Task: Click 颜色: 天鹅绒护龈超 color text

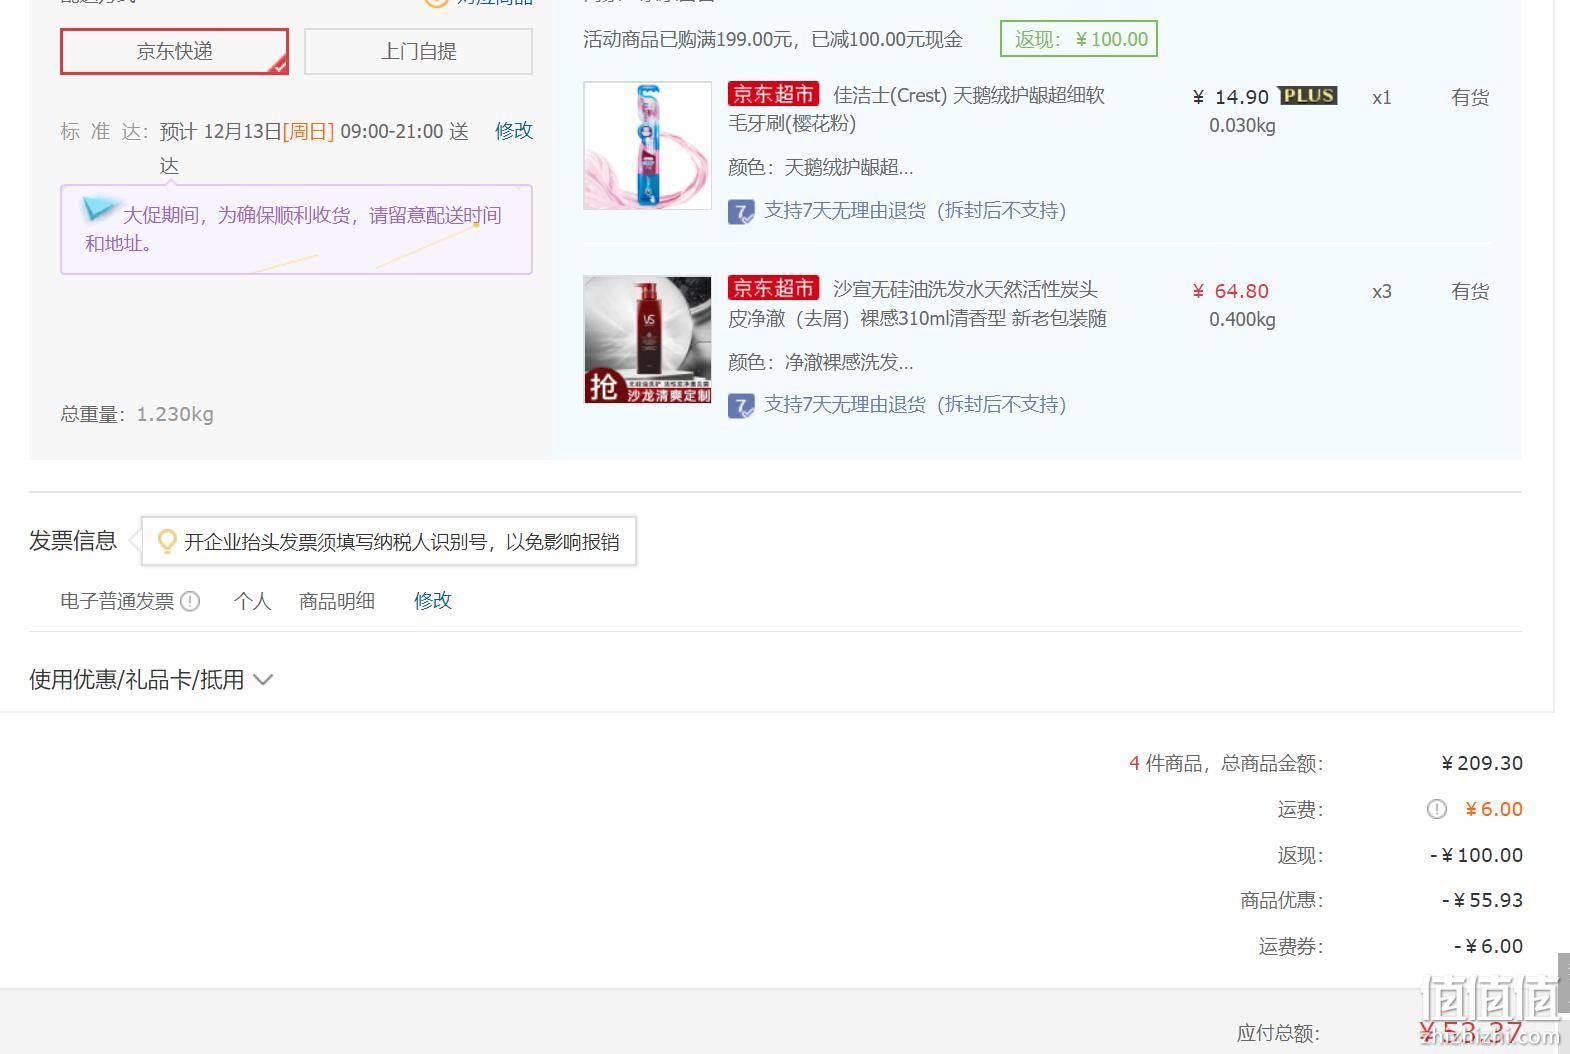Action: 821,167
